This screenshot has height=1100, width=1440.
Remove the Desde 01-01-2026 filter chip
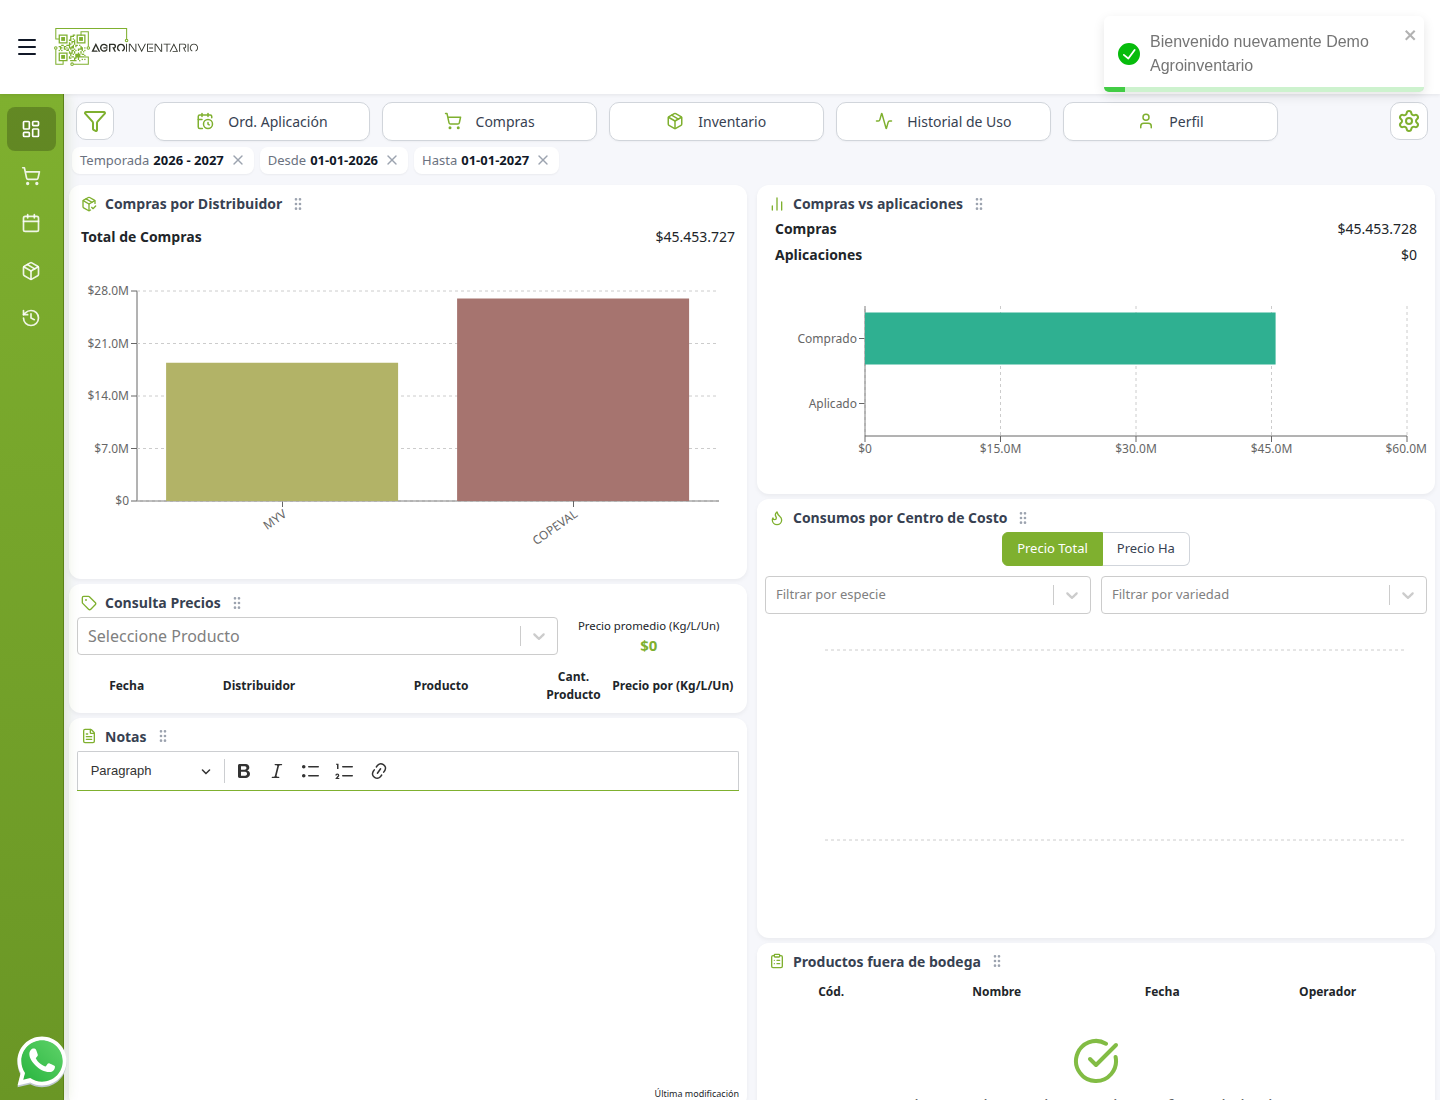[x=392, y=160]
